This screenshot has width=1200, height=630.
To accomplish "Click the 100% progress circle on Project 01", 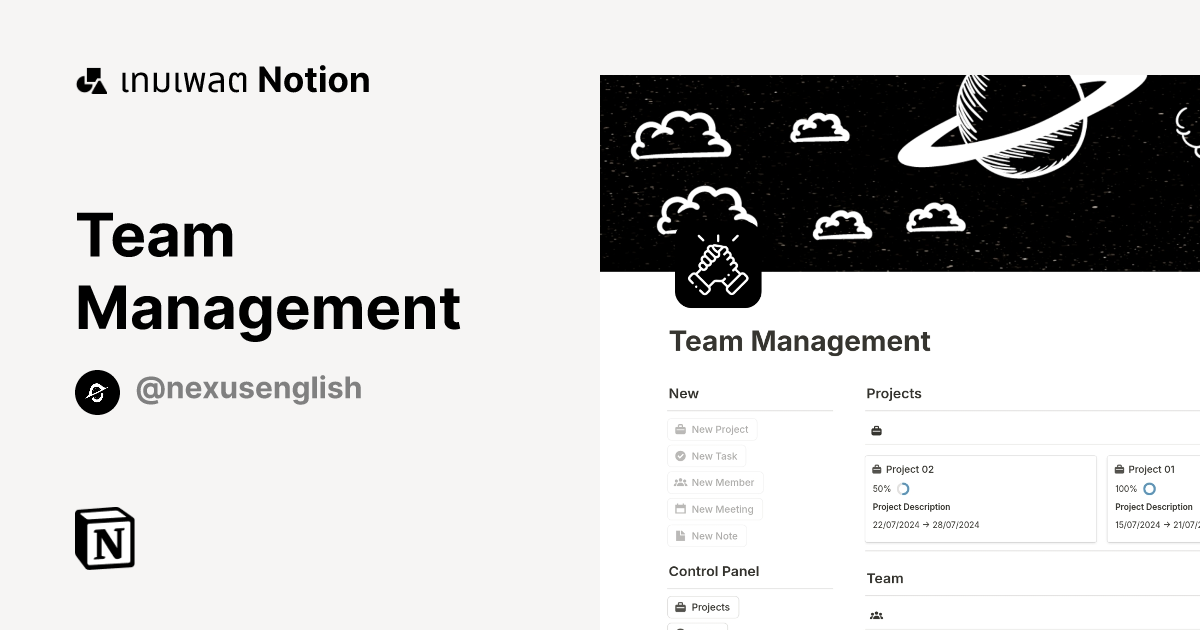I will [1148, 488].
